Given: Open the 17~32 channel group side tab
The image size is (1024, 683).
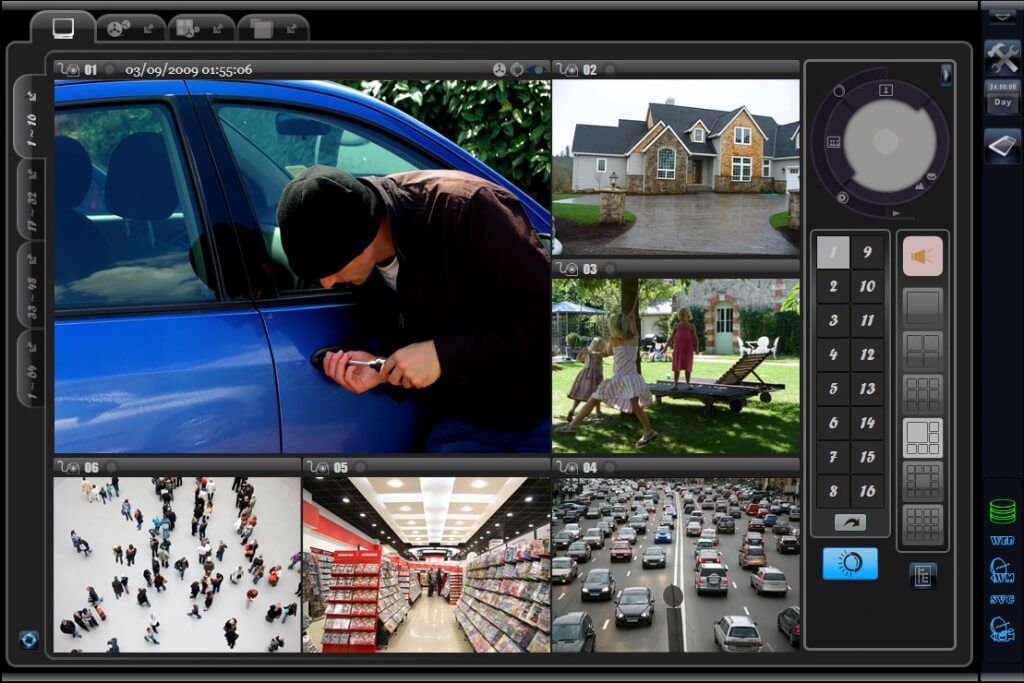Looking at the screenshot, I should click(31, 200).
